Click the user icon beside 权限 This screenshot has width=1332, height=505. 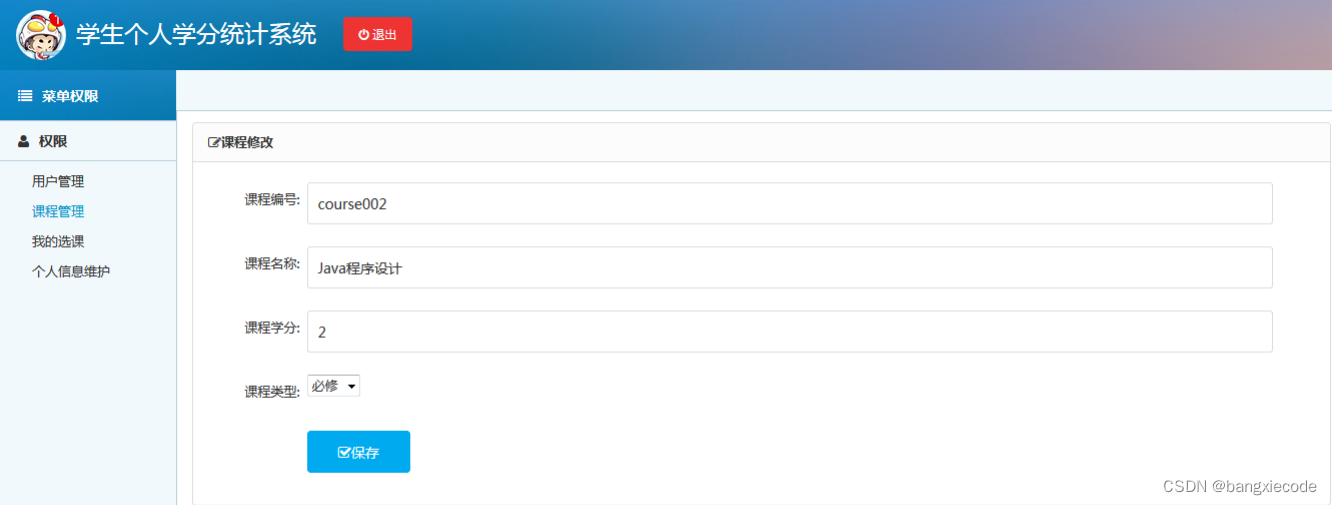pos(24,142)
